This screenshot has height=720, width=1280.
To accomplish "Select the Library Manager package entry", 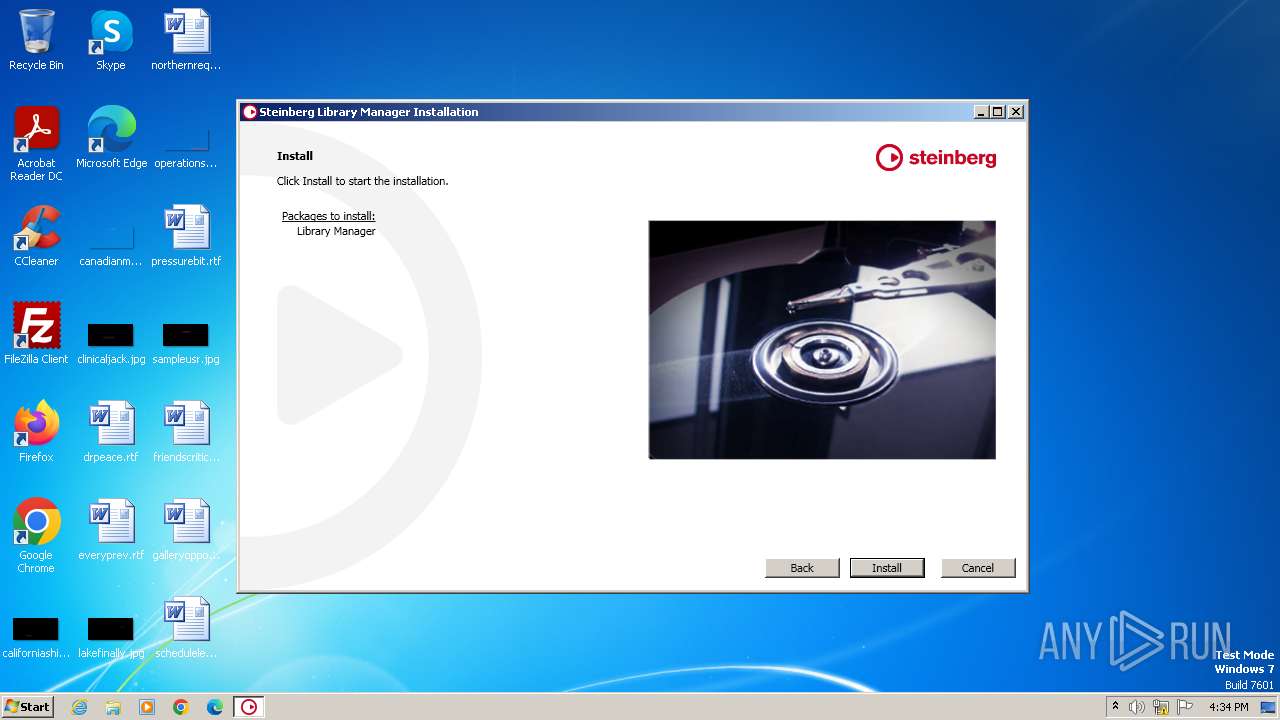I will (336, 231).
